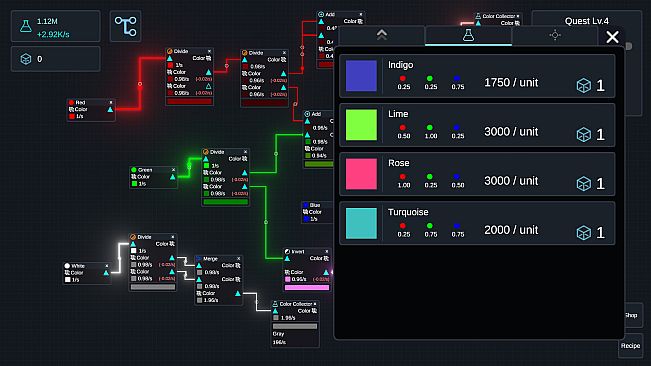Viewport: 651px width, 366px height.
Task: Click the orange Divide icon on green Divide node
Action: pos(206,152)
